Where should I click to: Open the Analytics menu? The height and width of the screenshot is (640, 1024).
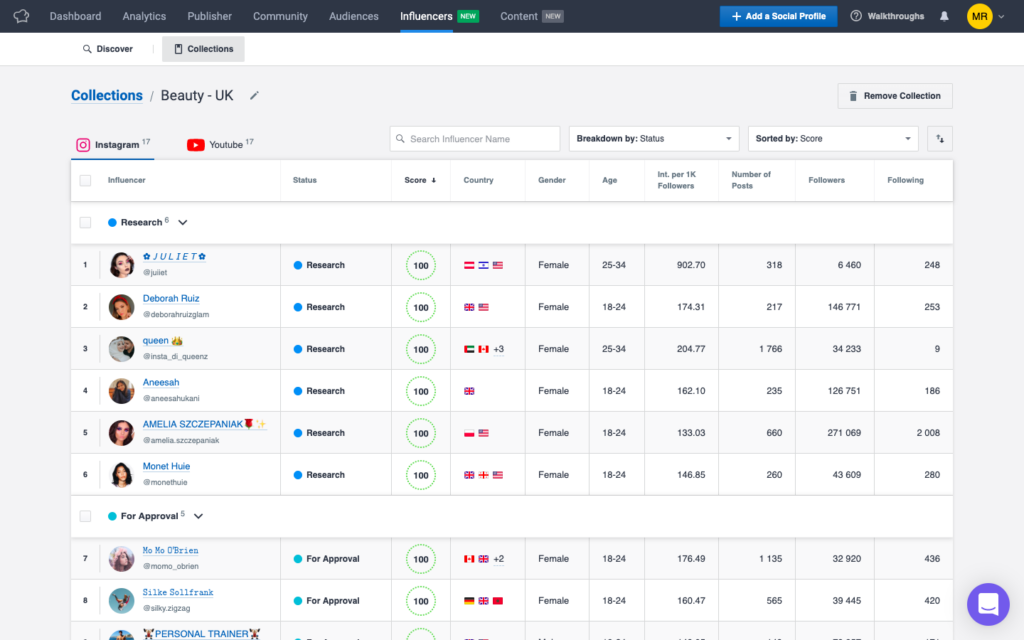143,15
